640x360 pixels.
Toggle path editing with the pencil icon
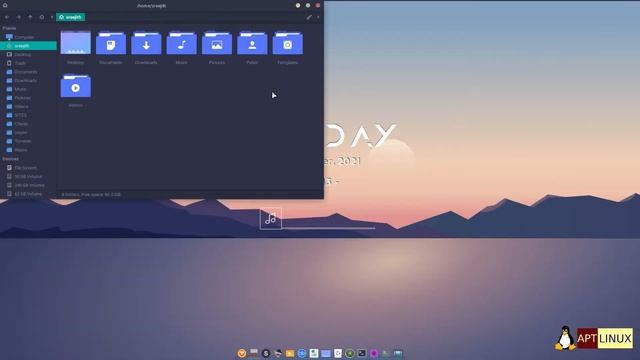point(309,17)
